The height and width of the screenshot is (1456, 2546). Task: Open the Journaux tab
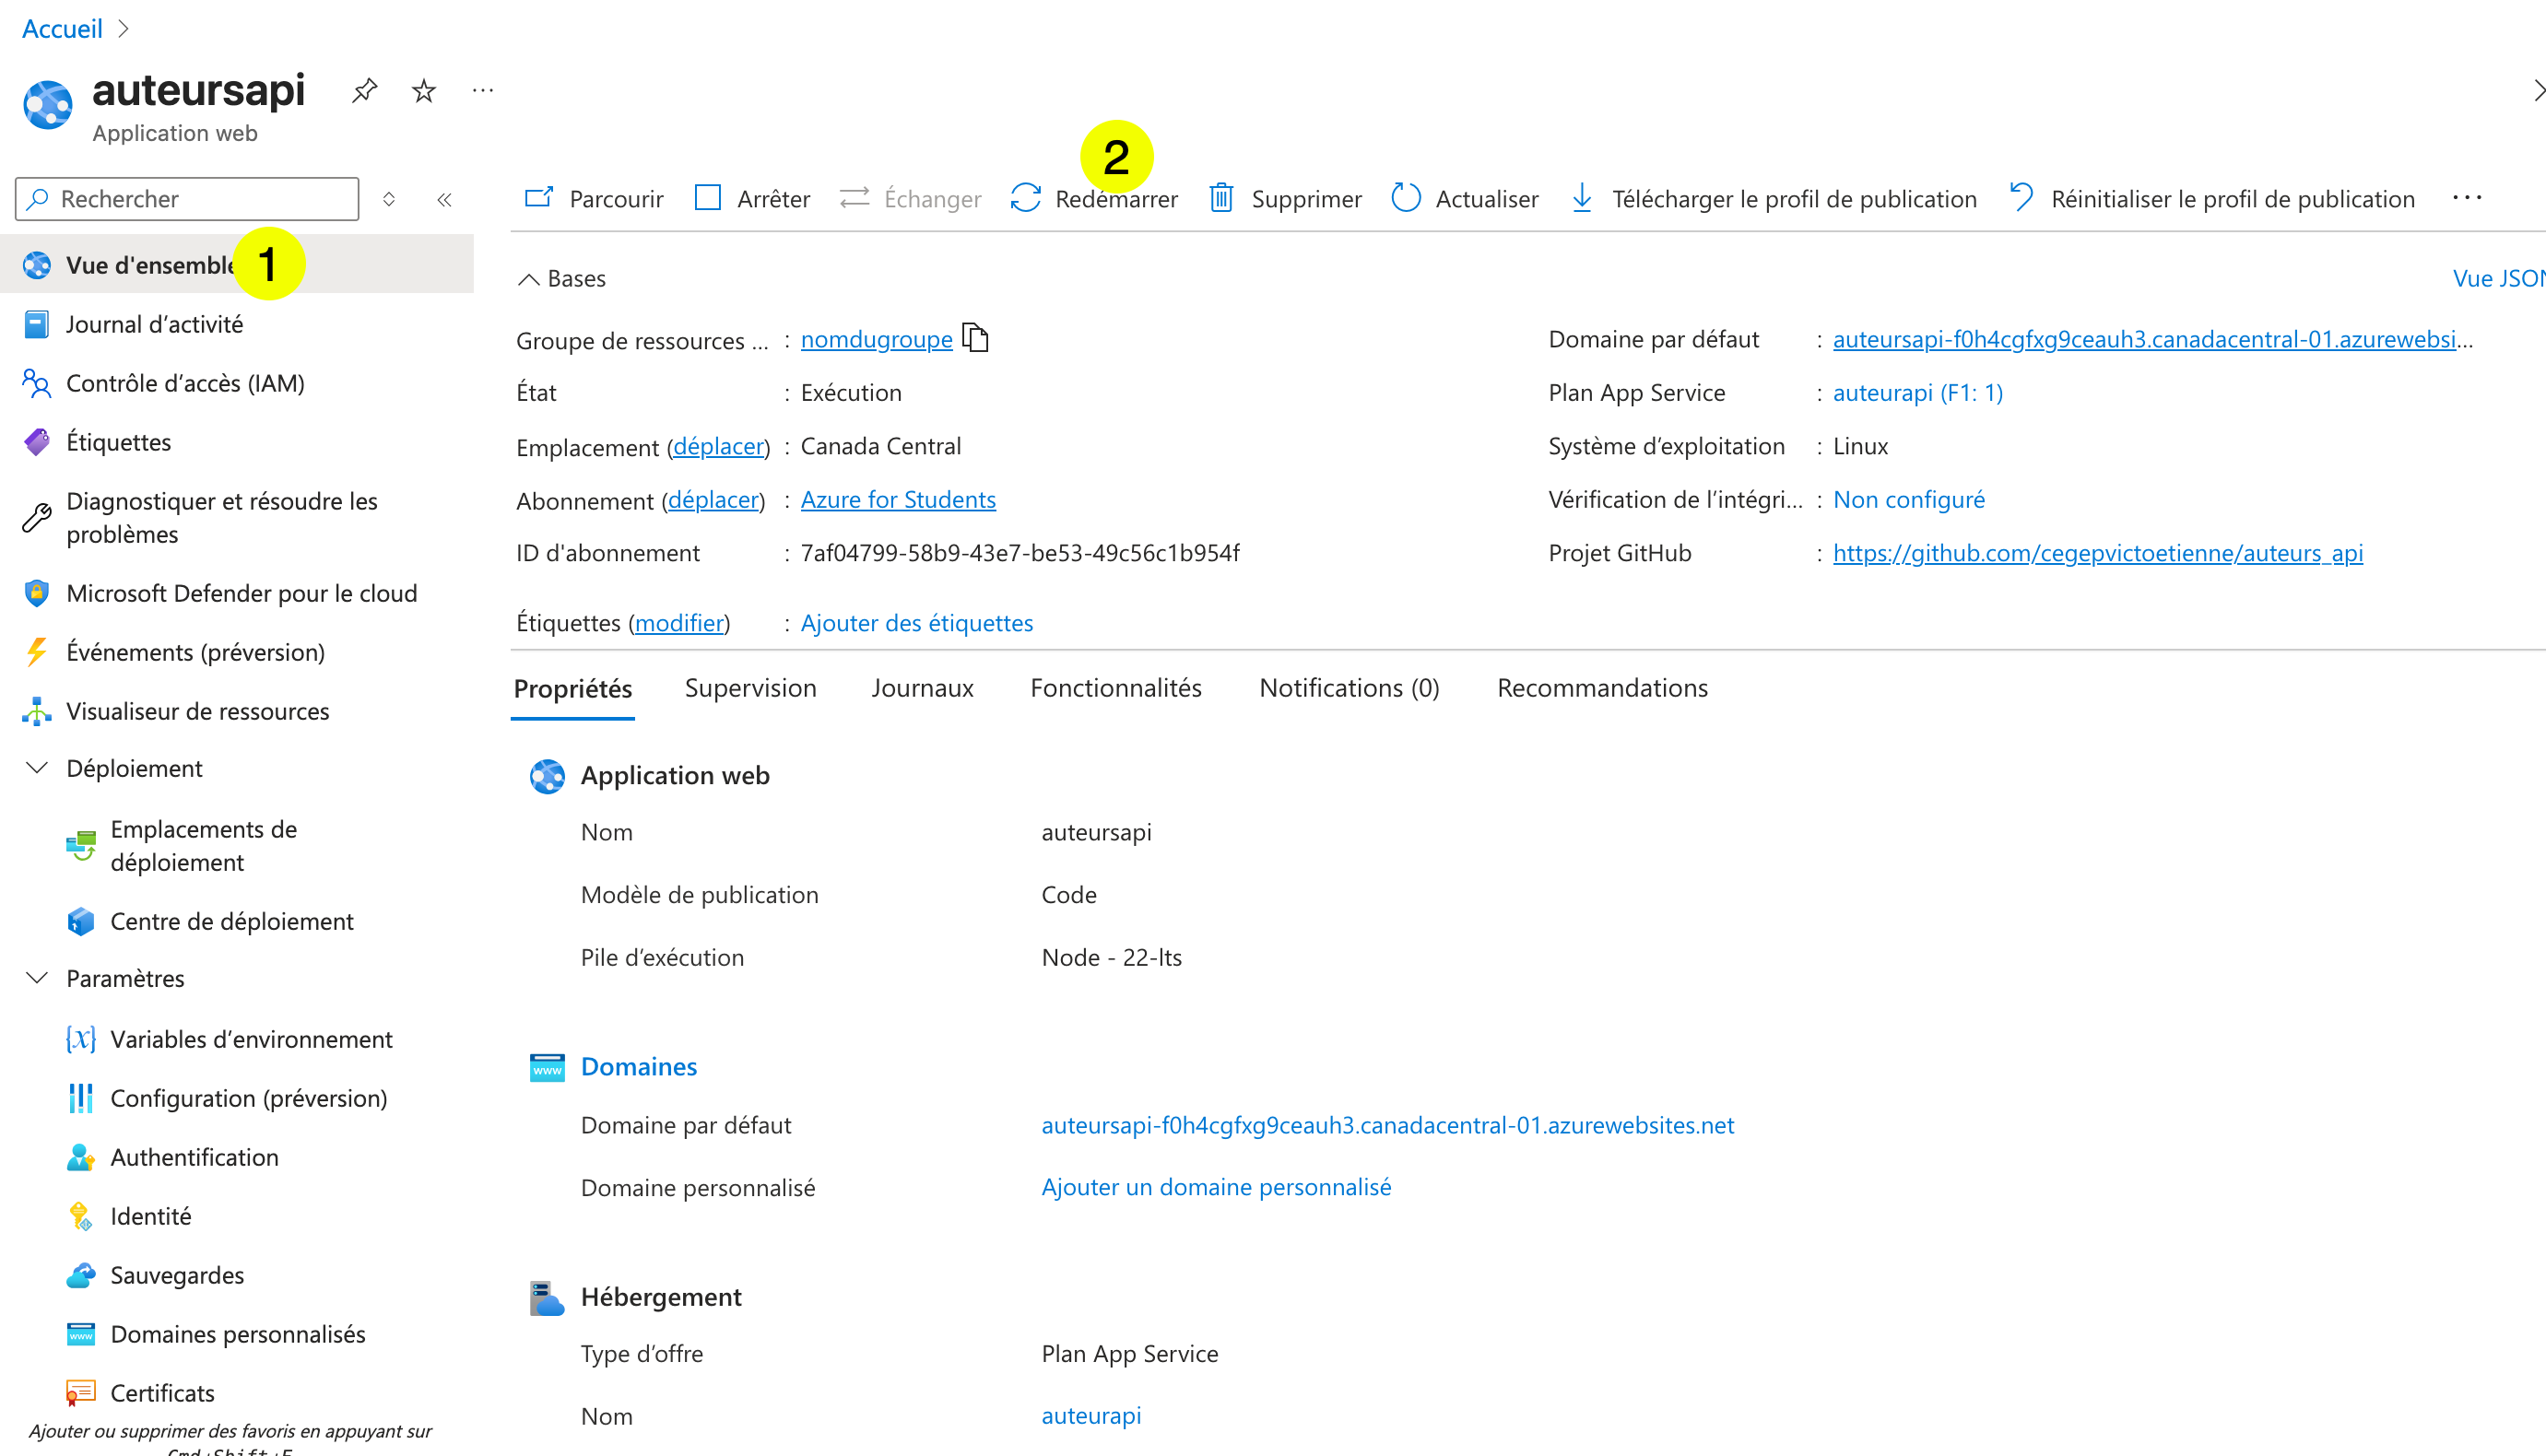click(x=922, y=688)
